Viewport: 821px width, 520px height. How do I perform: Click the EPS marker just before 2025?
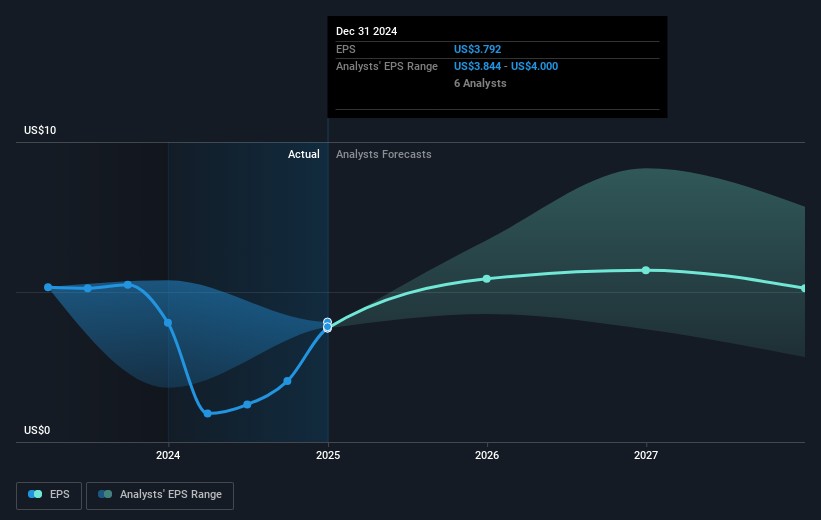(287, 381)
